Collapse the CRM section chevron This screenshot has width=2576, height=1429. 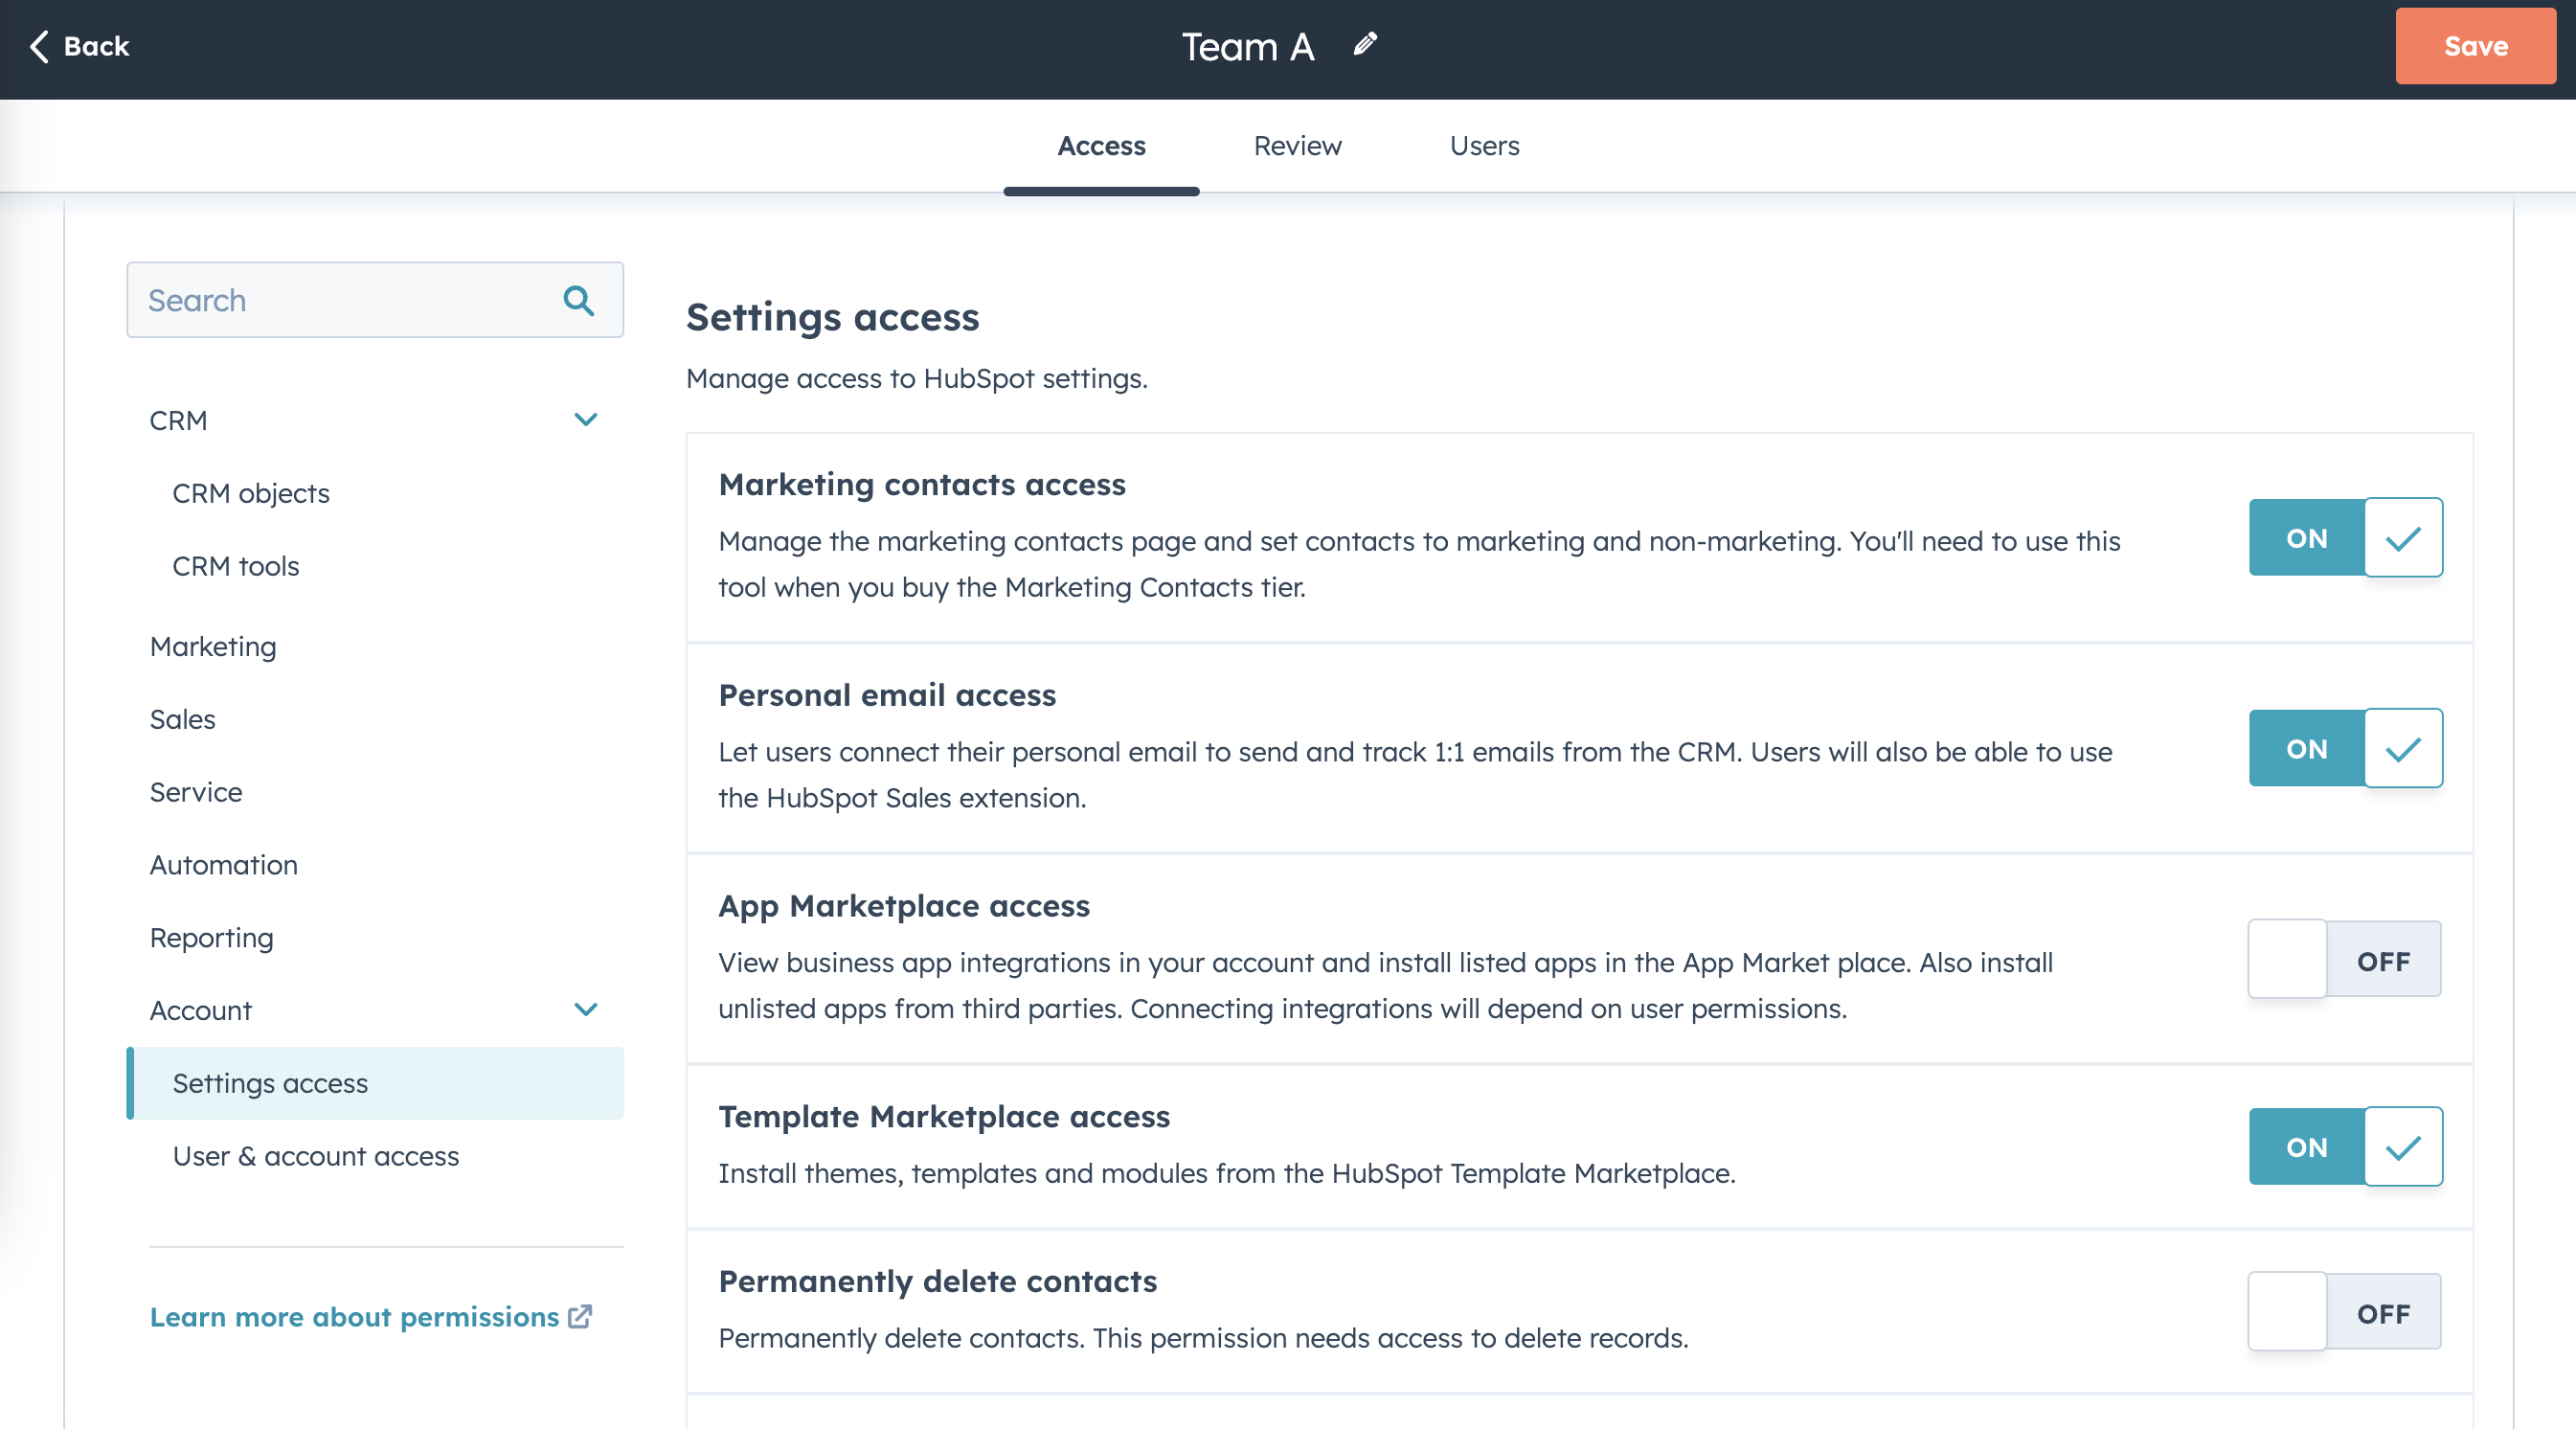coord(586,420)
